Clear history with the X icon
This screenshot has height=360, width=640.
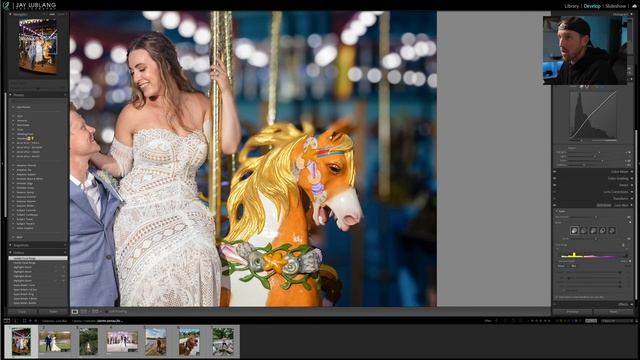[x=64, y=253]
